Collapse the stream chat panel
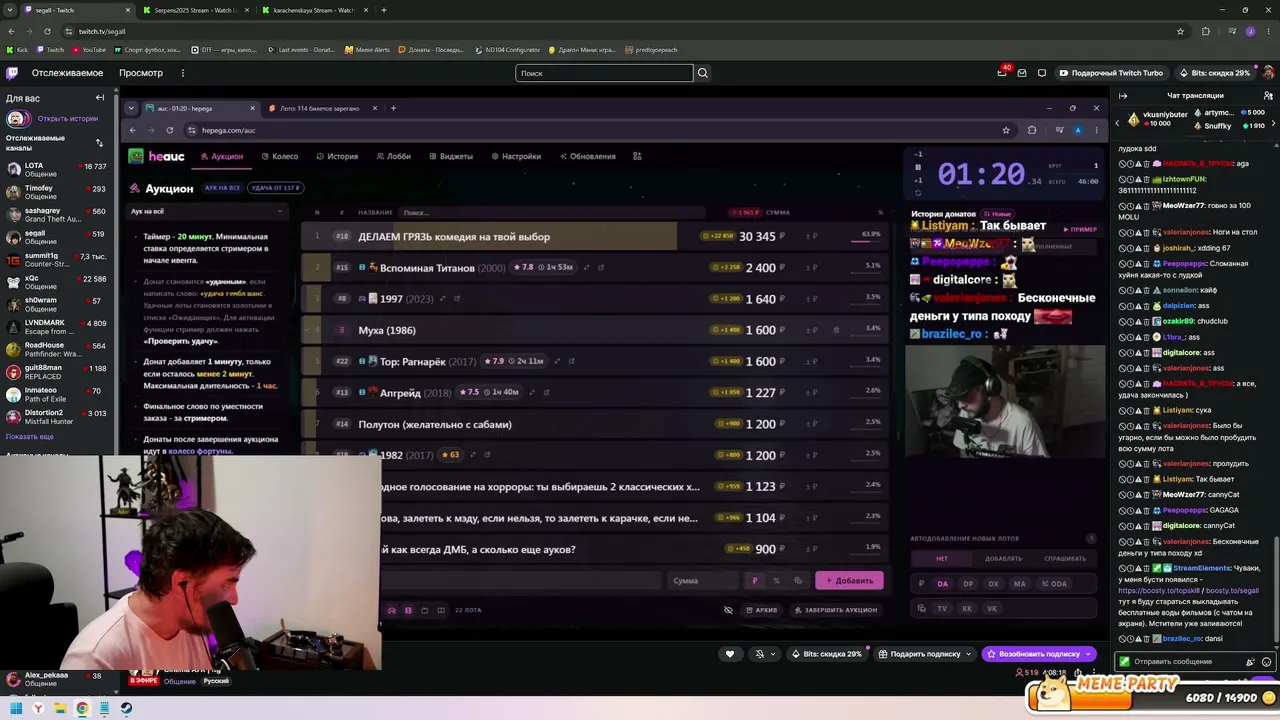 coord(1123,96)
